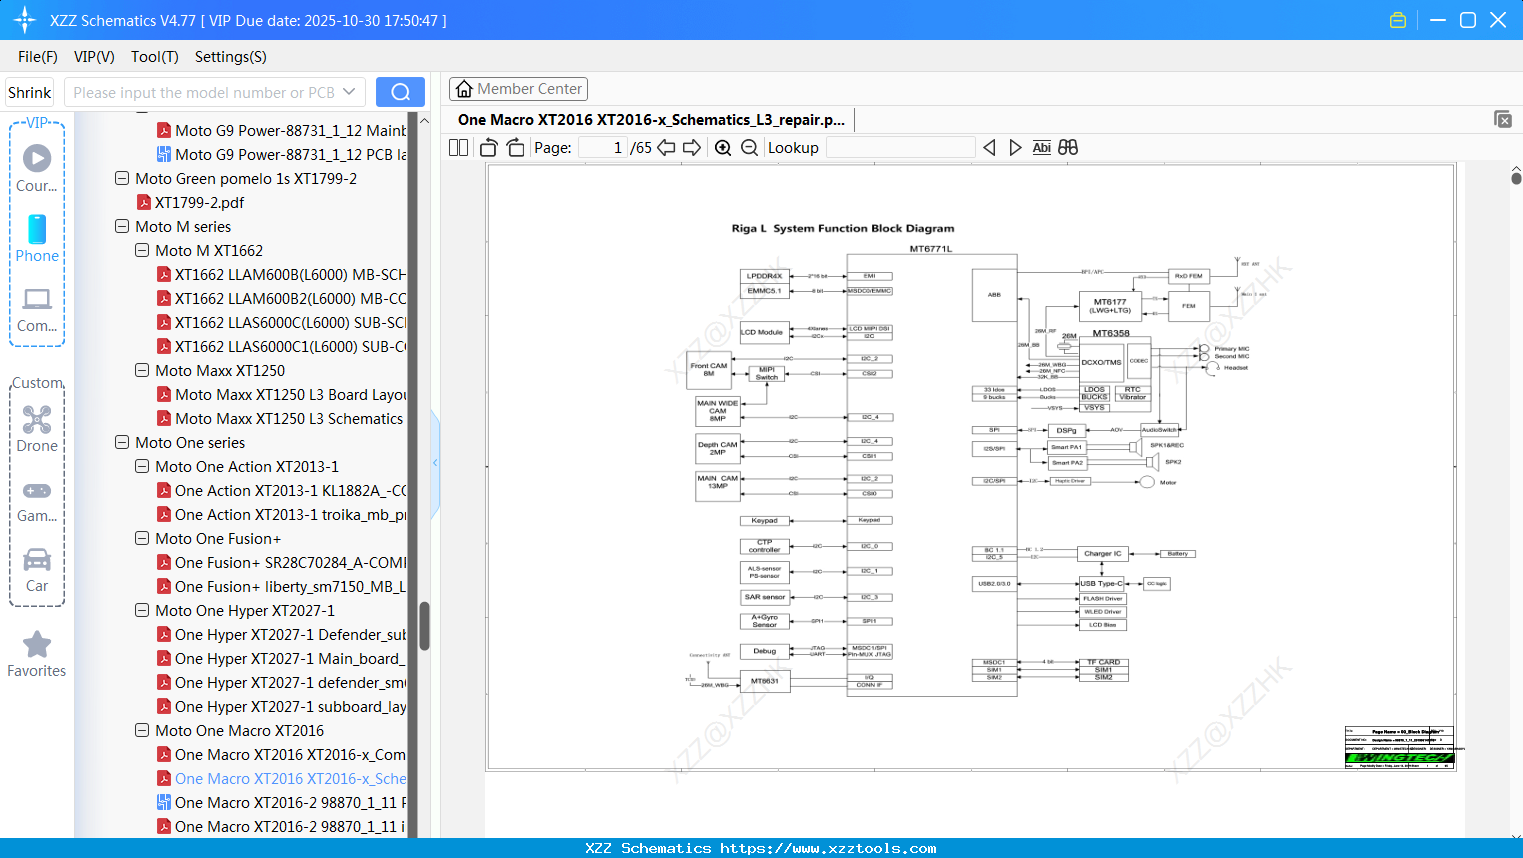
Task: Go to the next page with the forward arrow
Action: (x=689, y=147)
